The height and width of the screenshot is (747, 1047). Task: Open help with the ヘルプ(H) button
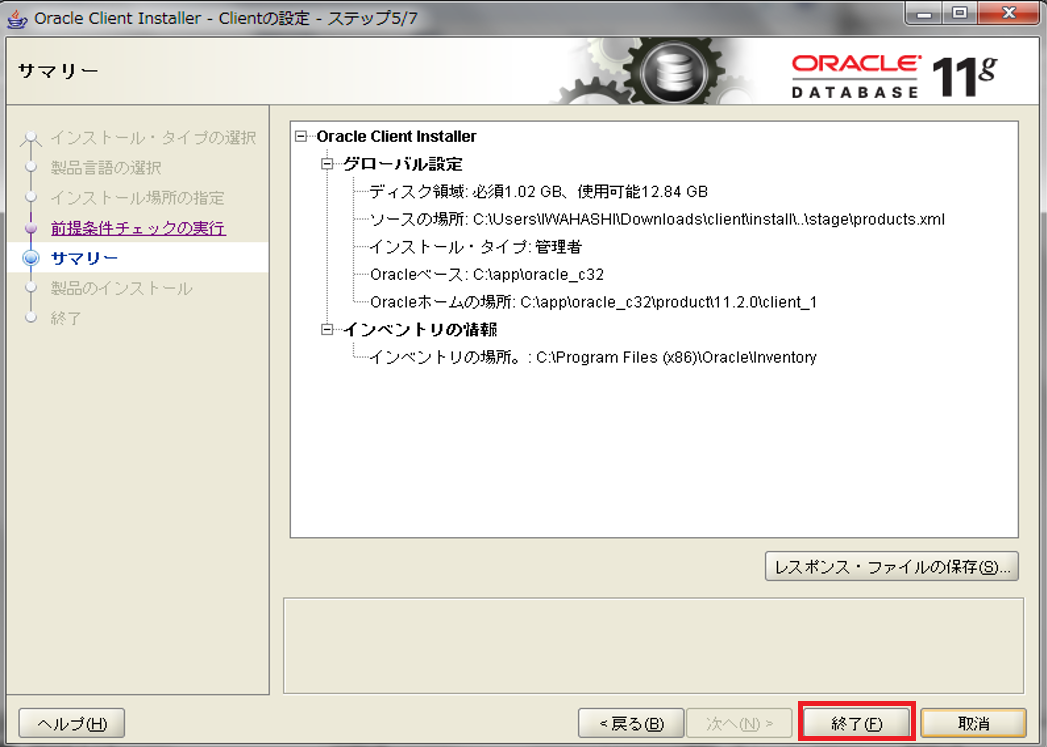[71, 723]
